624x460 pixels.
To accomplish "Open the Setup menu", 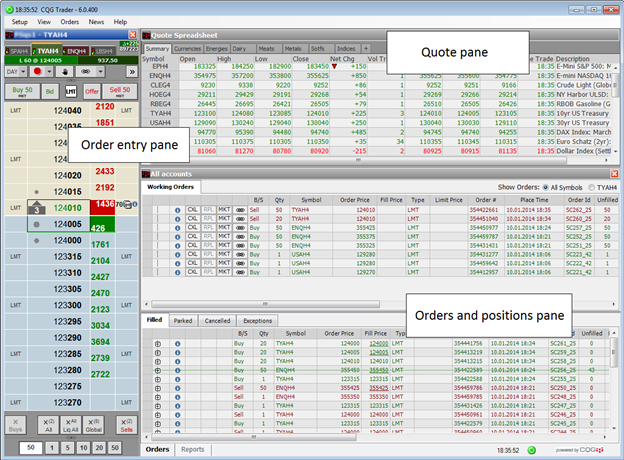I will pos(20,22).
